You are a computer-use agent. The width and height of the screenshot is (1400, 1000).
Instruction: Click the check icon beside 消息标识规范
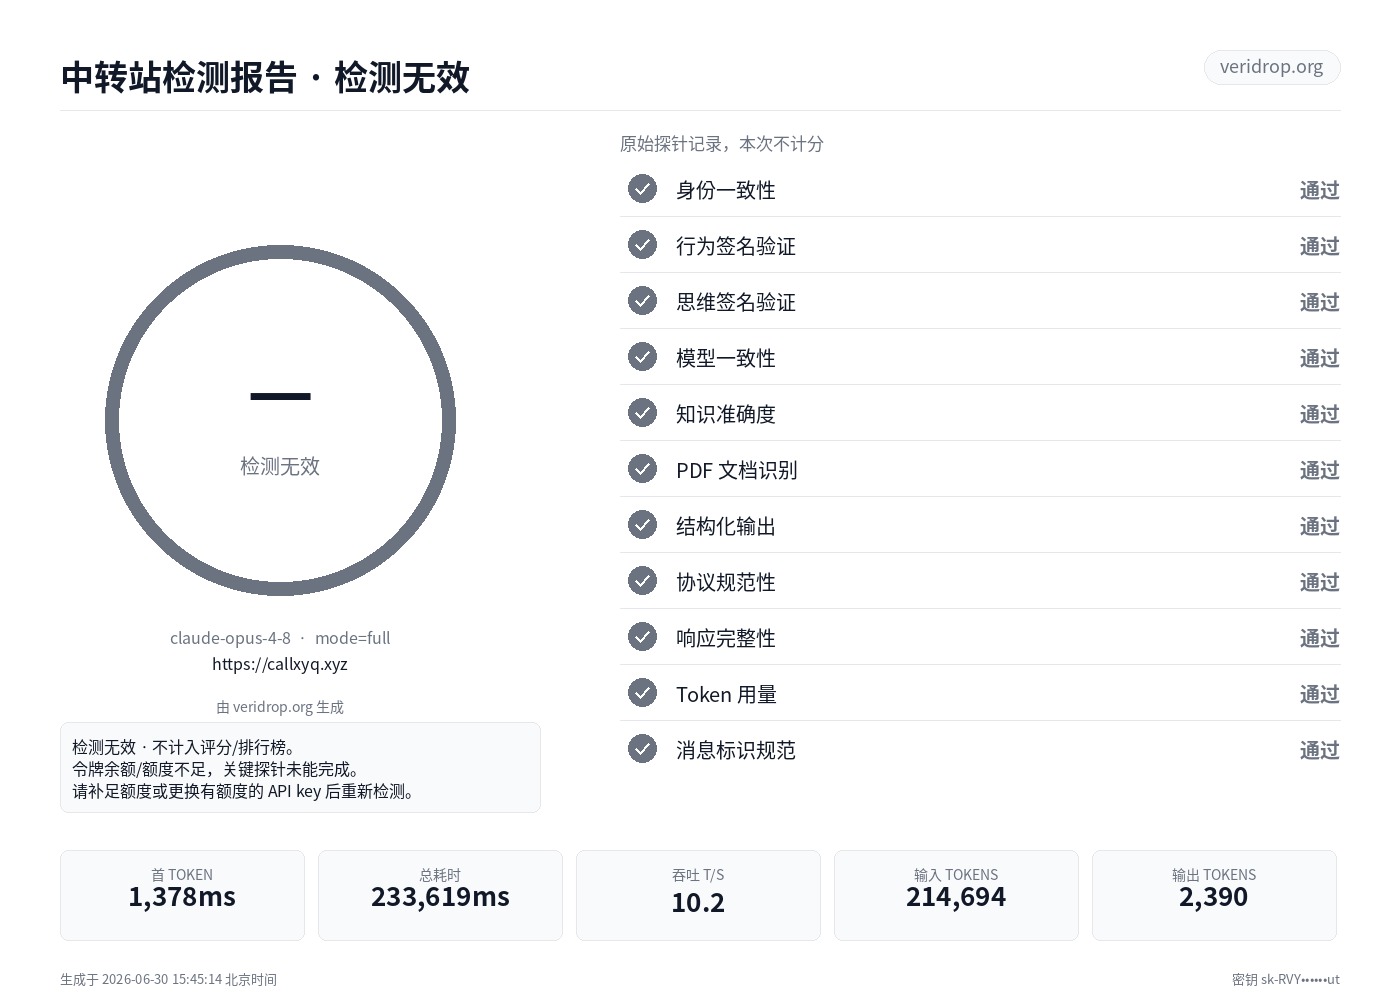[642, 749]
